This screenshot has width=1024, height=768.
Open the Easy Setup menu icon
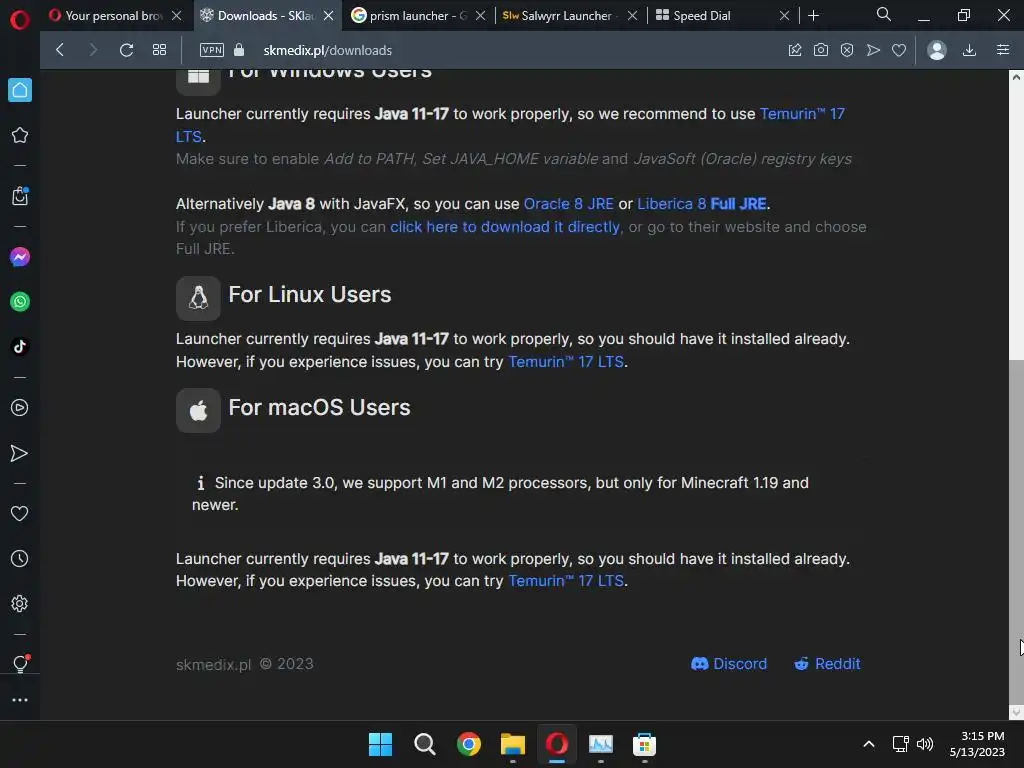coord(1003,50)
